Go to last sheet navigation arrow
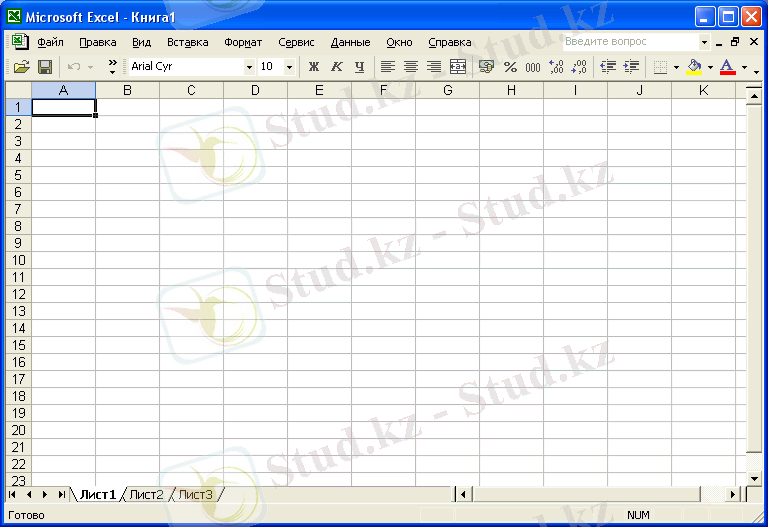The height and width of the screenshot is (527, 768). pyautogui.click(x=61, y=495)
